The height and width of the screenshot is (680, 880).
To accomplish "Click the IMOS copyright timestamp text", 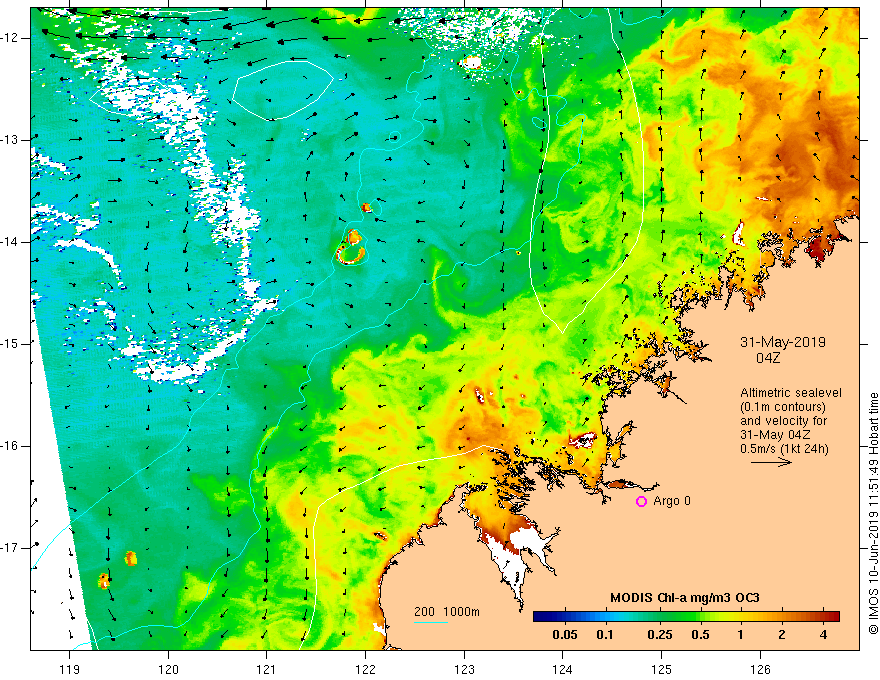I will pyautogui.click(x=873, y=513).
